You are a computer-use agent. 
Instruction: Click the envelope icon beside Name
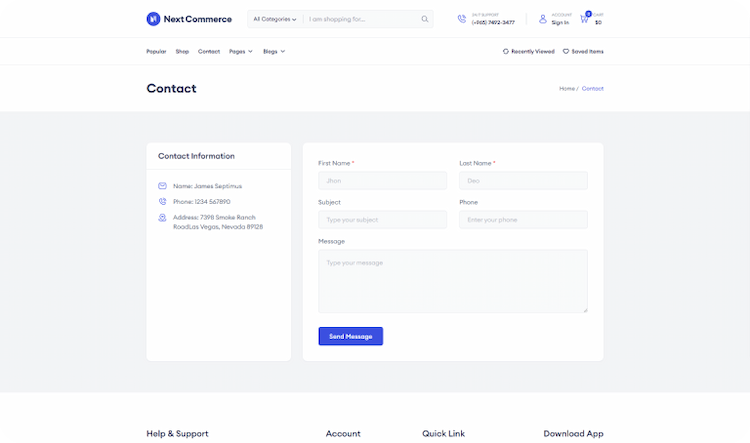(x=162, y=186)
